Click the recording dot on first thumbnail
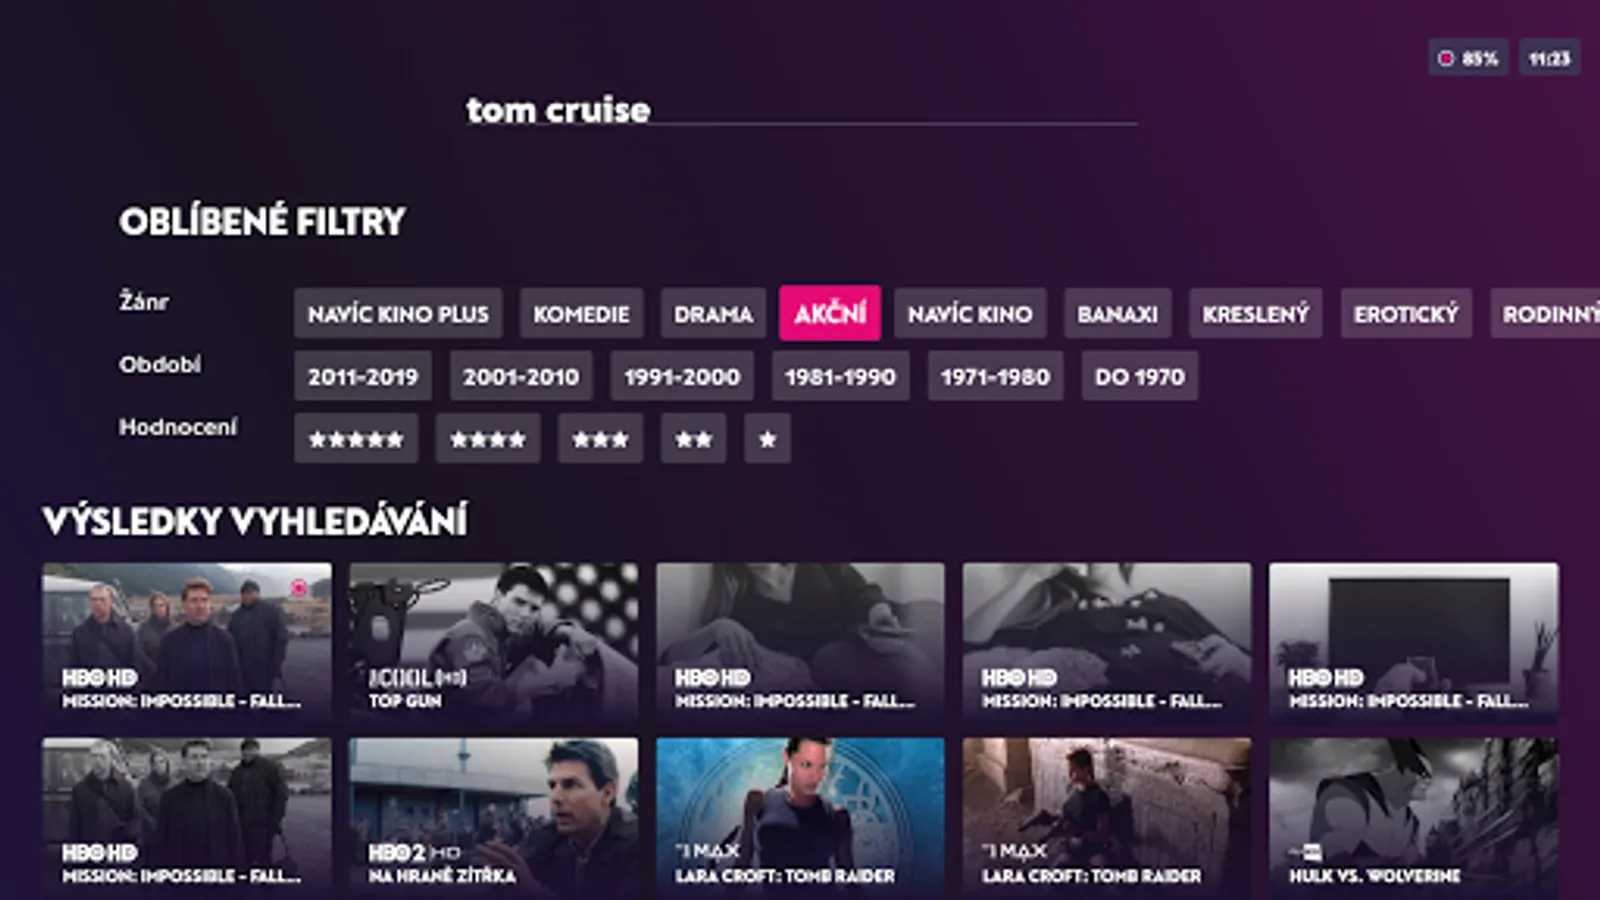 (298, 588)
